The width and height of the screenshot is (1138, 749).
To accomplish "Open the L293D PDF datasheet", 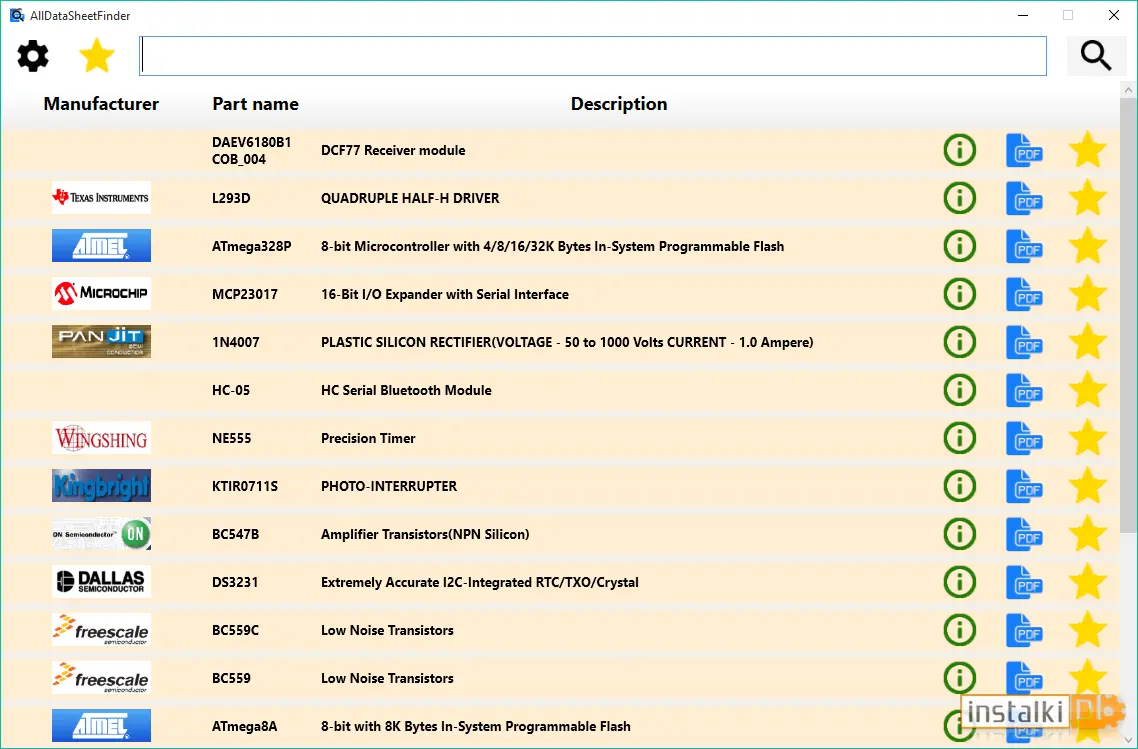I will tap(1024, 198).
